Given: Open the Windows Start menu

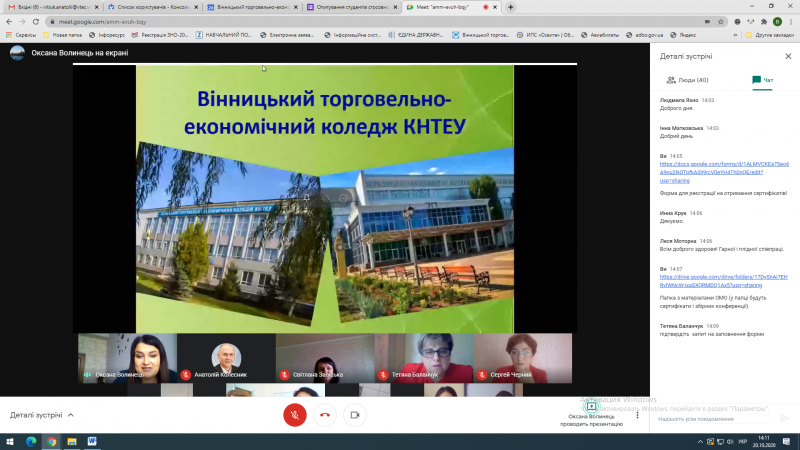Looking at the screenshot, I should (10, 441).
